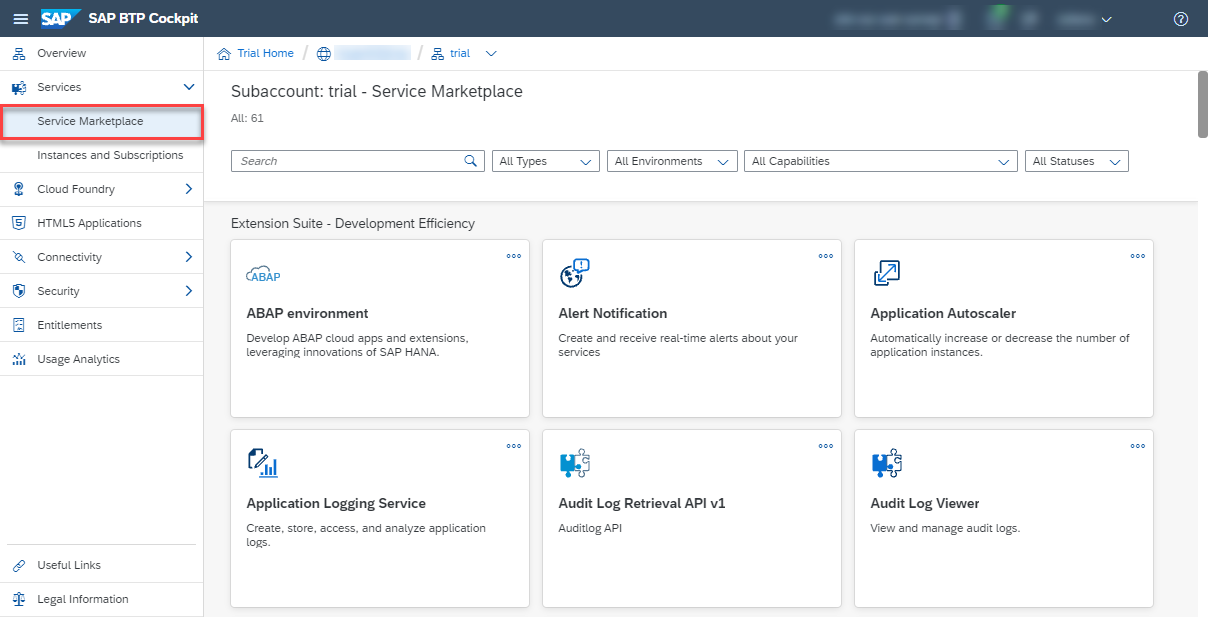Click the Trial Home breadcrumb link
The width and height of the screenshot is (1208, 617).
pos(265,53)
